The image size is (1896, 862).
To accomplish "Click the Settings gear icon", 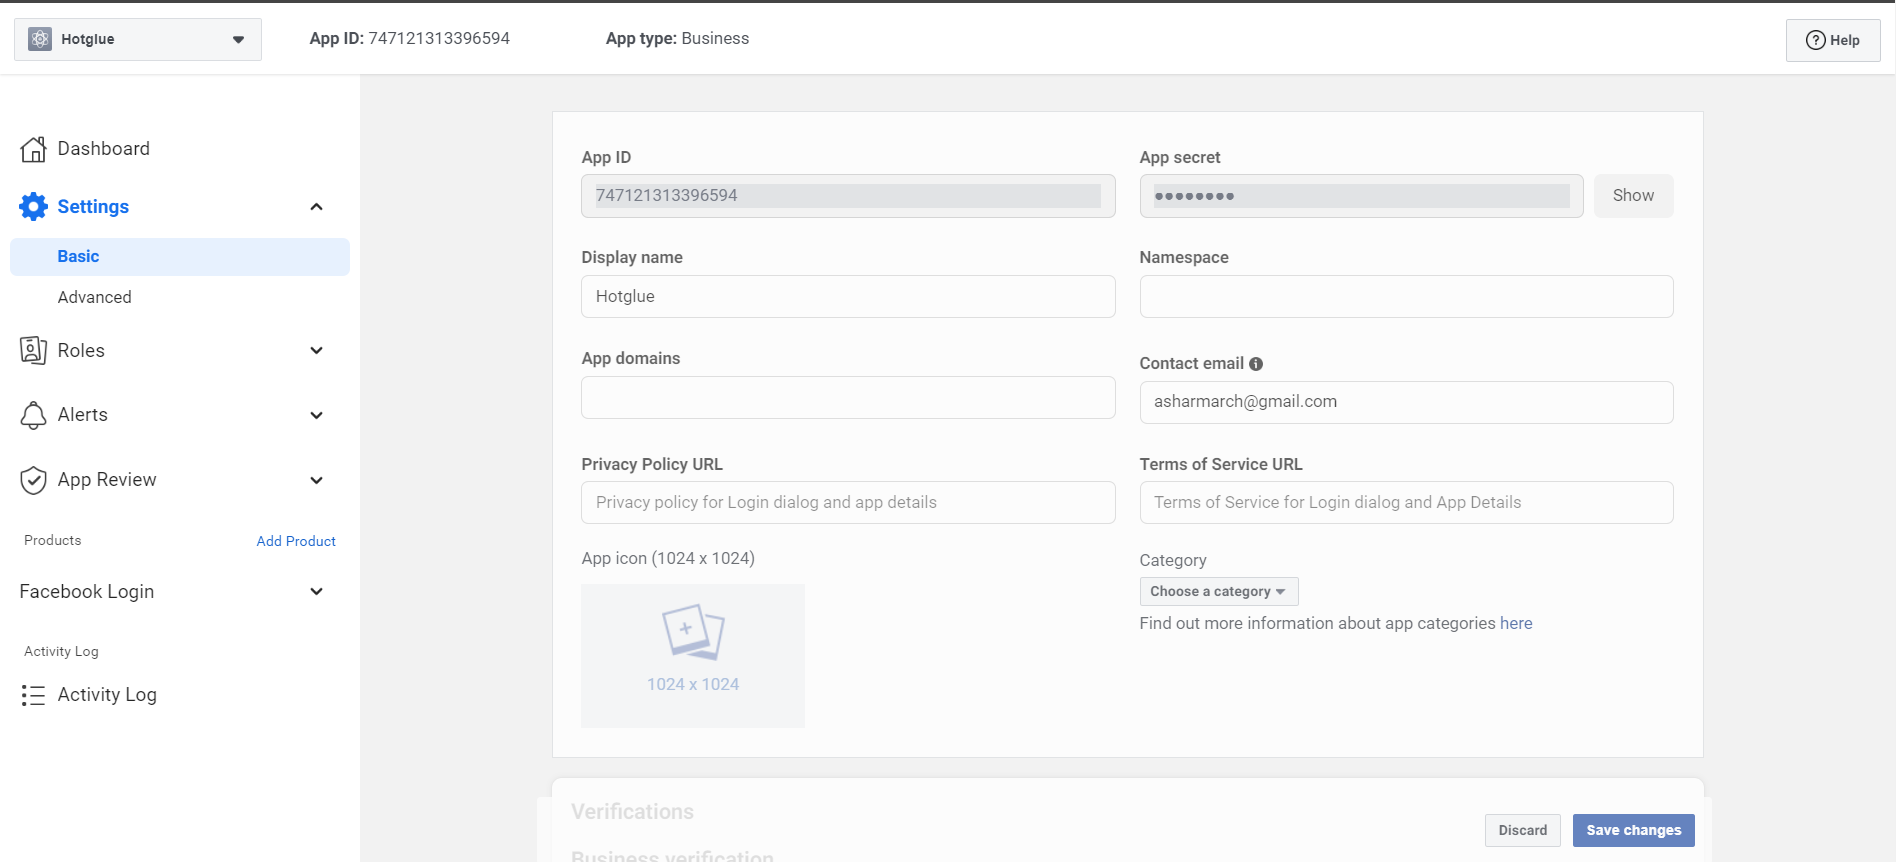I will click(x=33, y=207).
